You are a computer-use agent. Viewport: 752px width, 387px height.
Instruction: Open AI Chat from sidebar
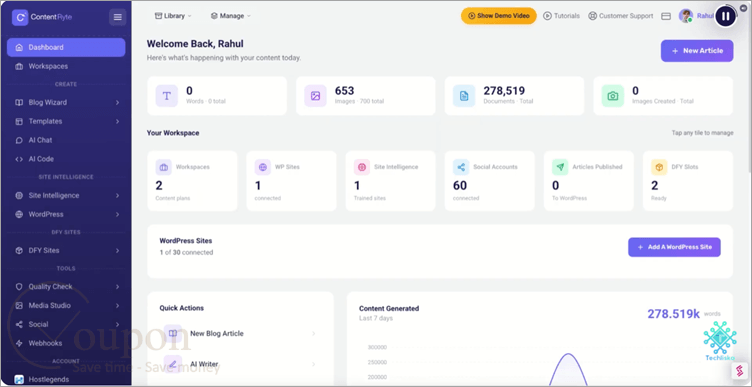[x=66, y=140]
